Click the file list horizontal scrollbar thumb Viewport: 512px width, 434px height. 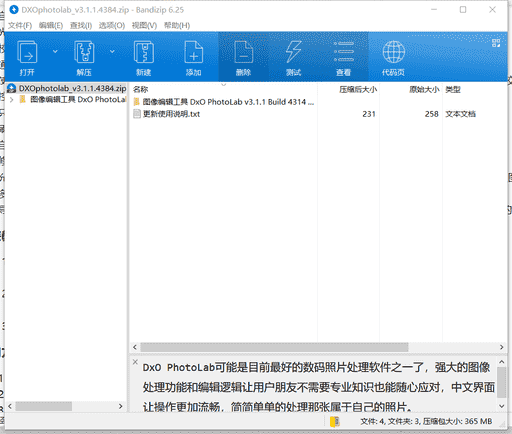[274, 347]
